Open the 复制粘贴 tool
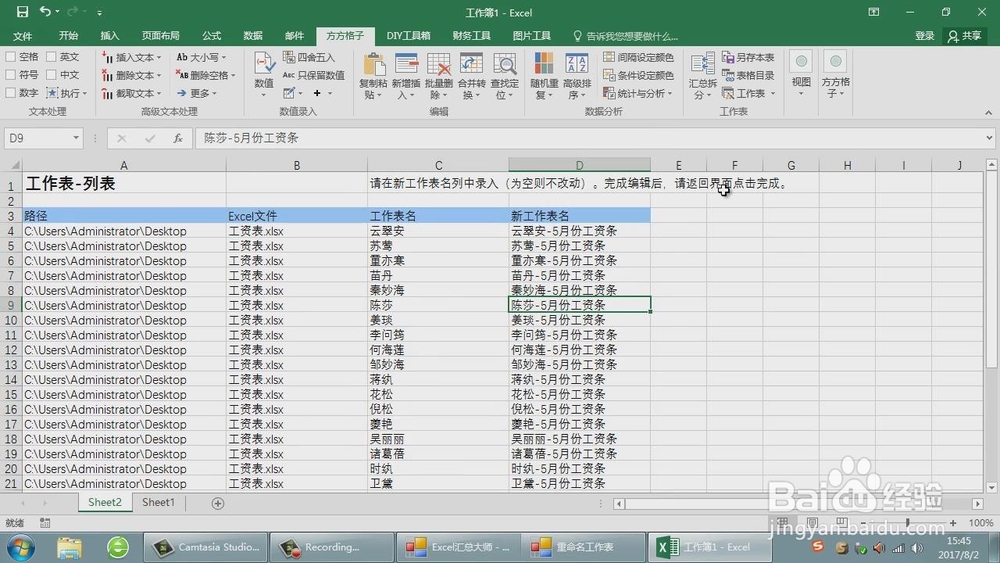 (x=374, y=77)
